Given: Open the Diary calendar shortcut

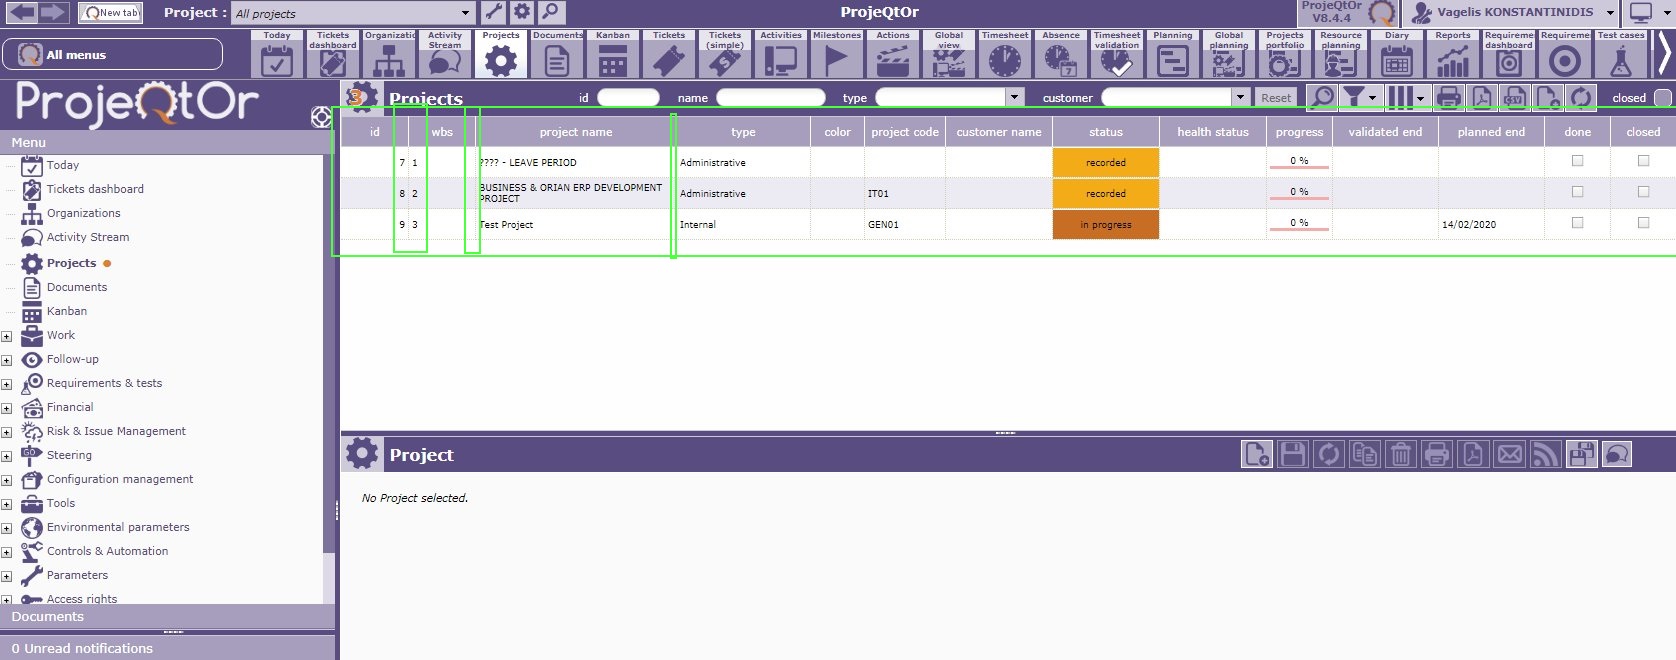Looking at the screenshot, I should 1397,54.
